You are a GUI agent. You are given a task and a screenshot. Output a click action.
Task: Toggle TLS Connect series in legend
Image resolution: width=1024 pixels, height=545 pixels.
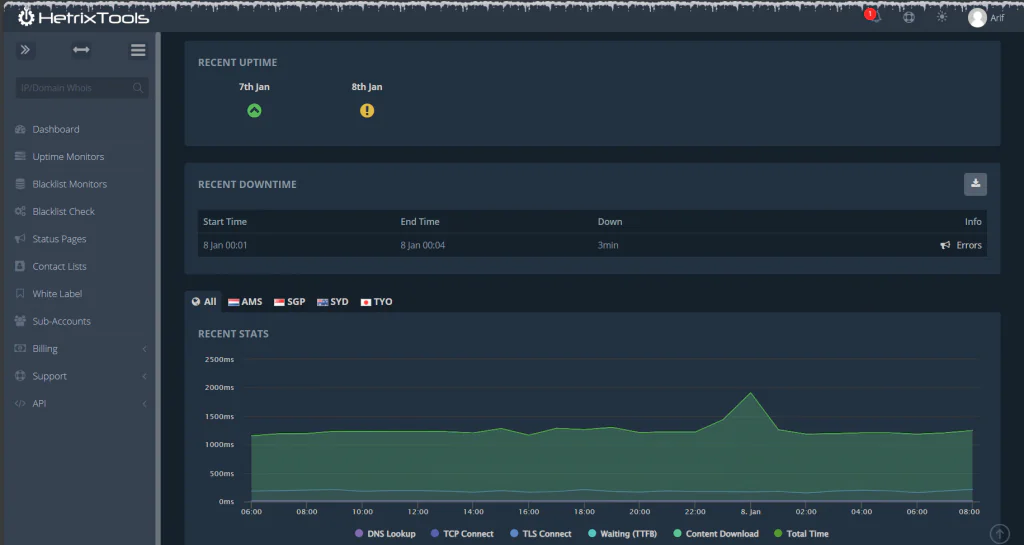[x=540, y=533]
